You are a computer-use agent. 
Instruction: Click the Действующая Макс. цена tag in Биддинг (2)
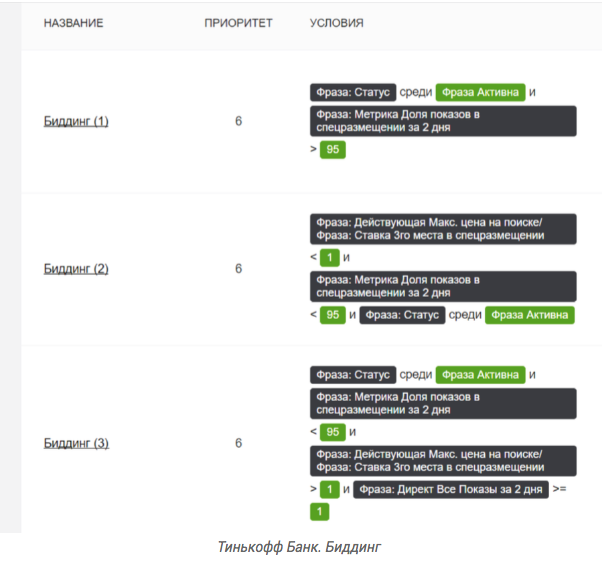click(443, 229)
